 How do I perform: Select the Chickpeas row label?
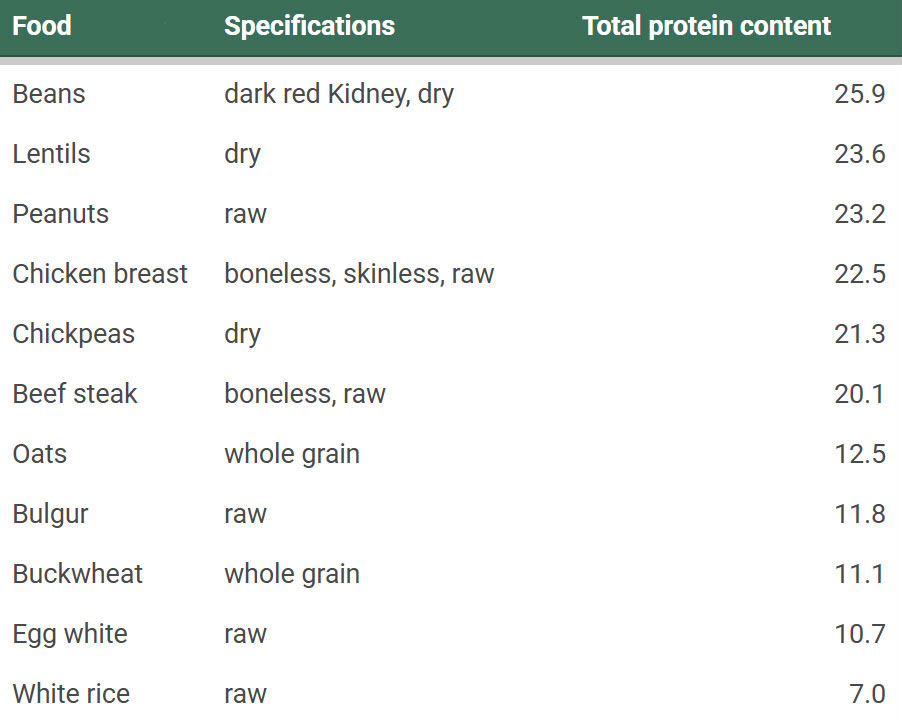(x=73, y=334)
